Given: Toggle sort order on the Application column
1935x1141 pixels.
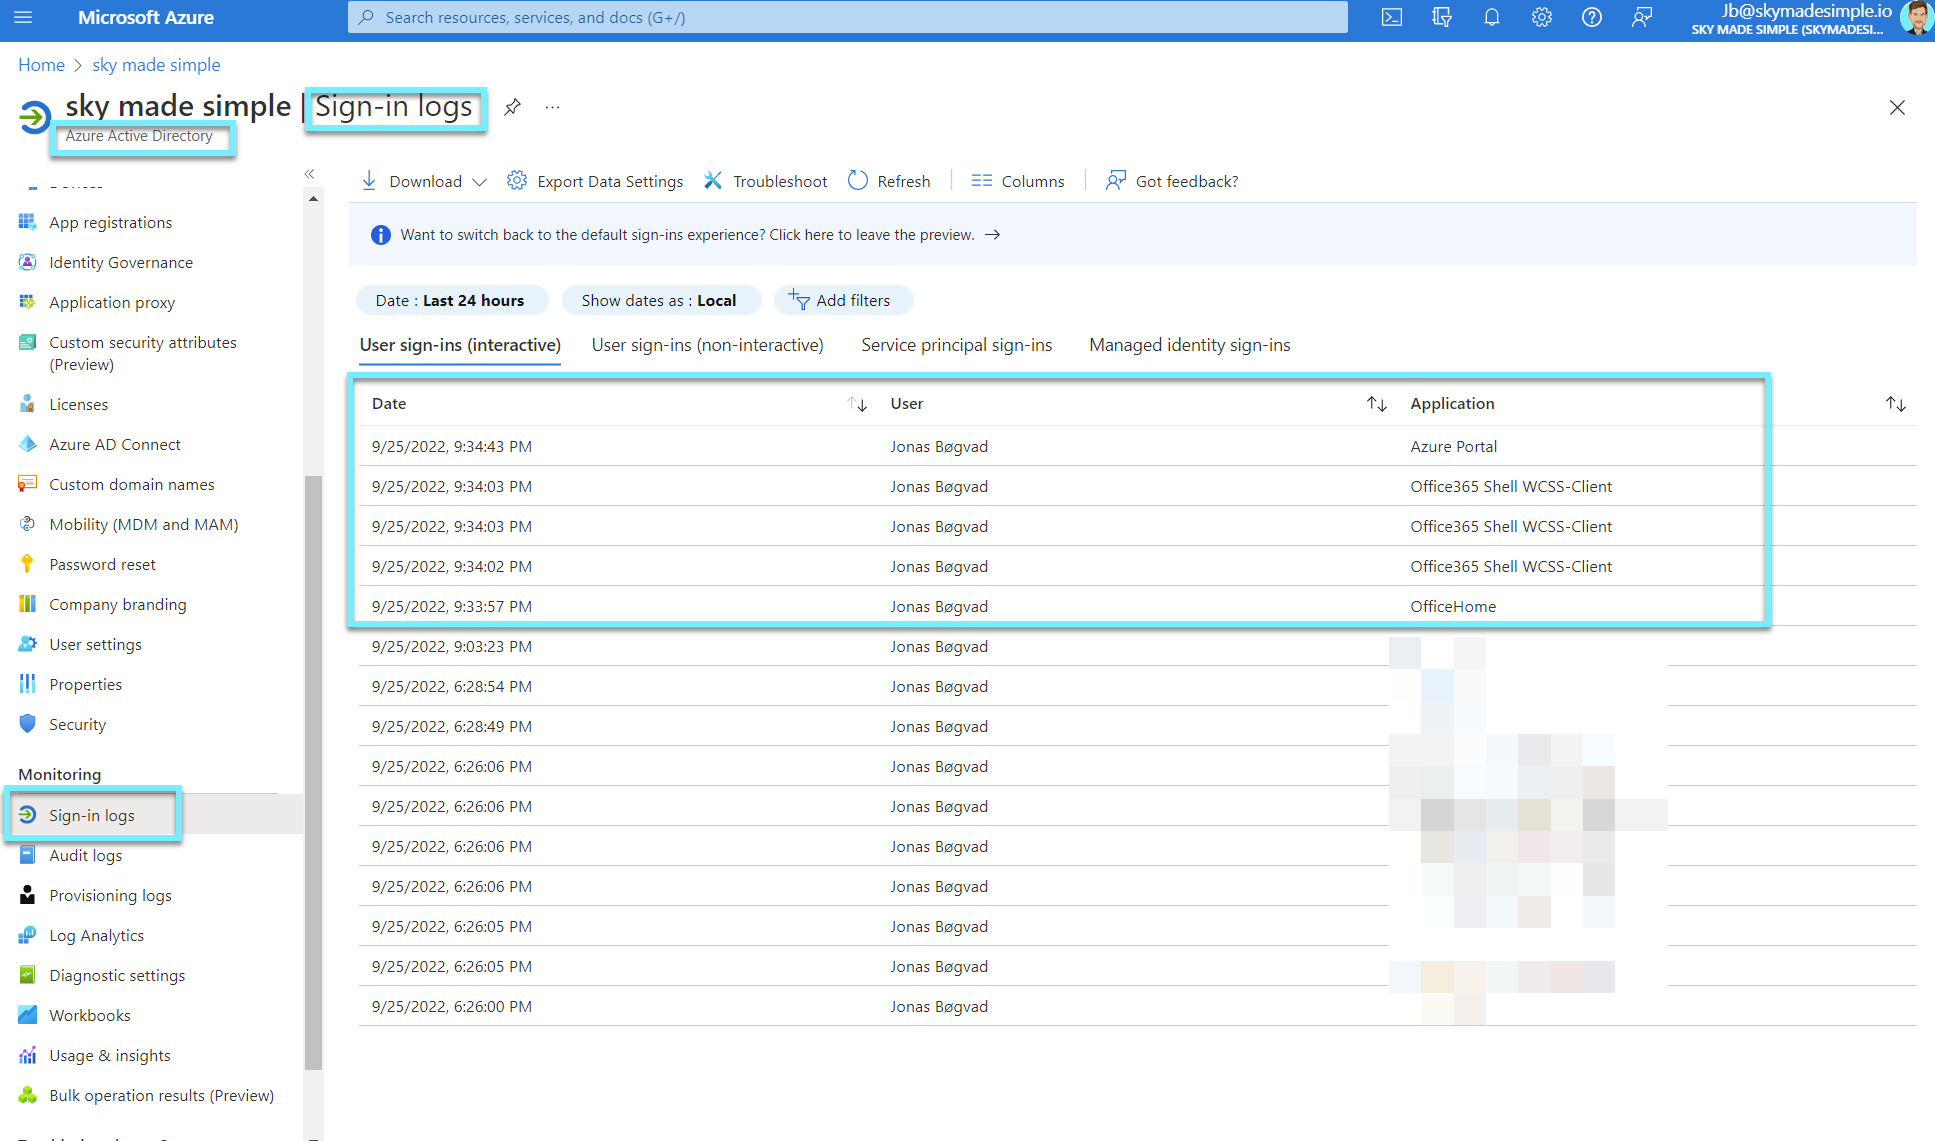Looking at the screenshot, I should click(1895, 404).
